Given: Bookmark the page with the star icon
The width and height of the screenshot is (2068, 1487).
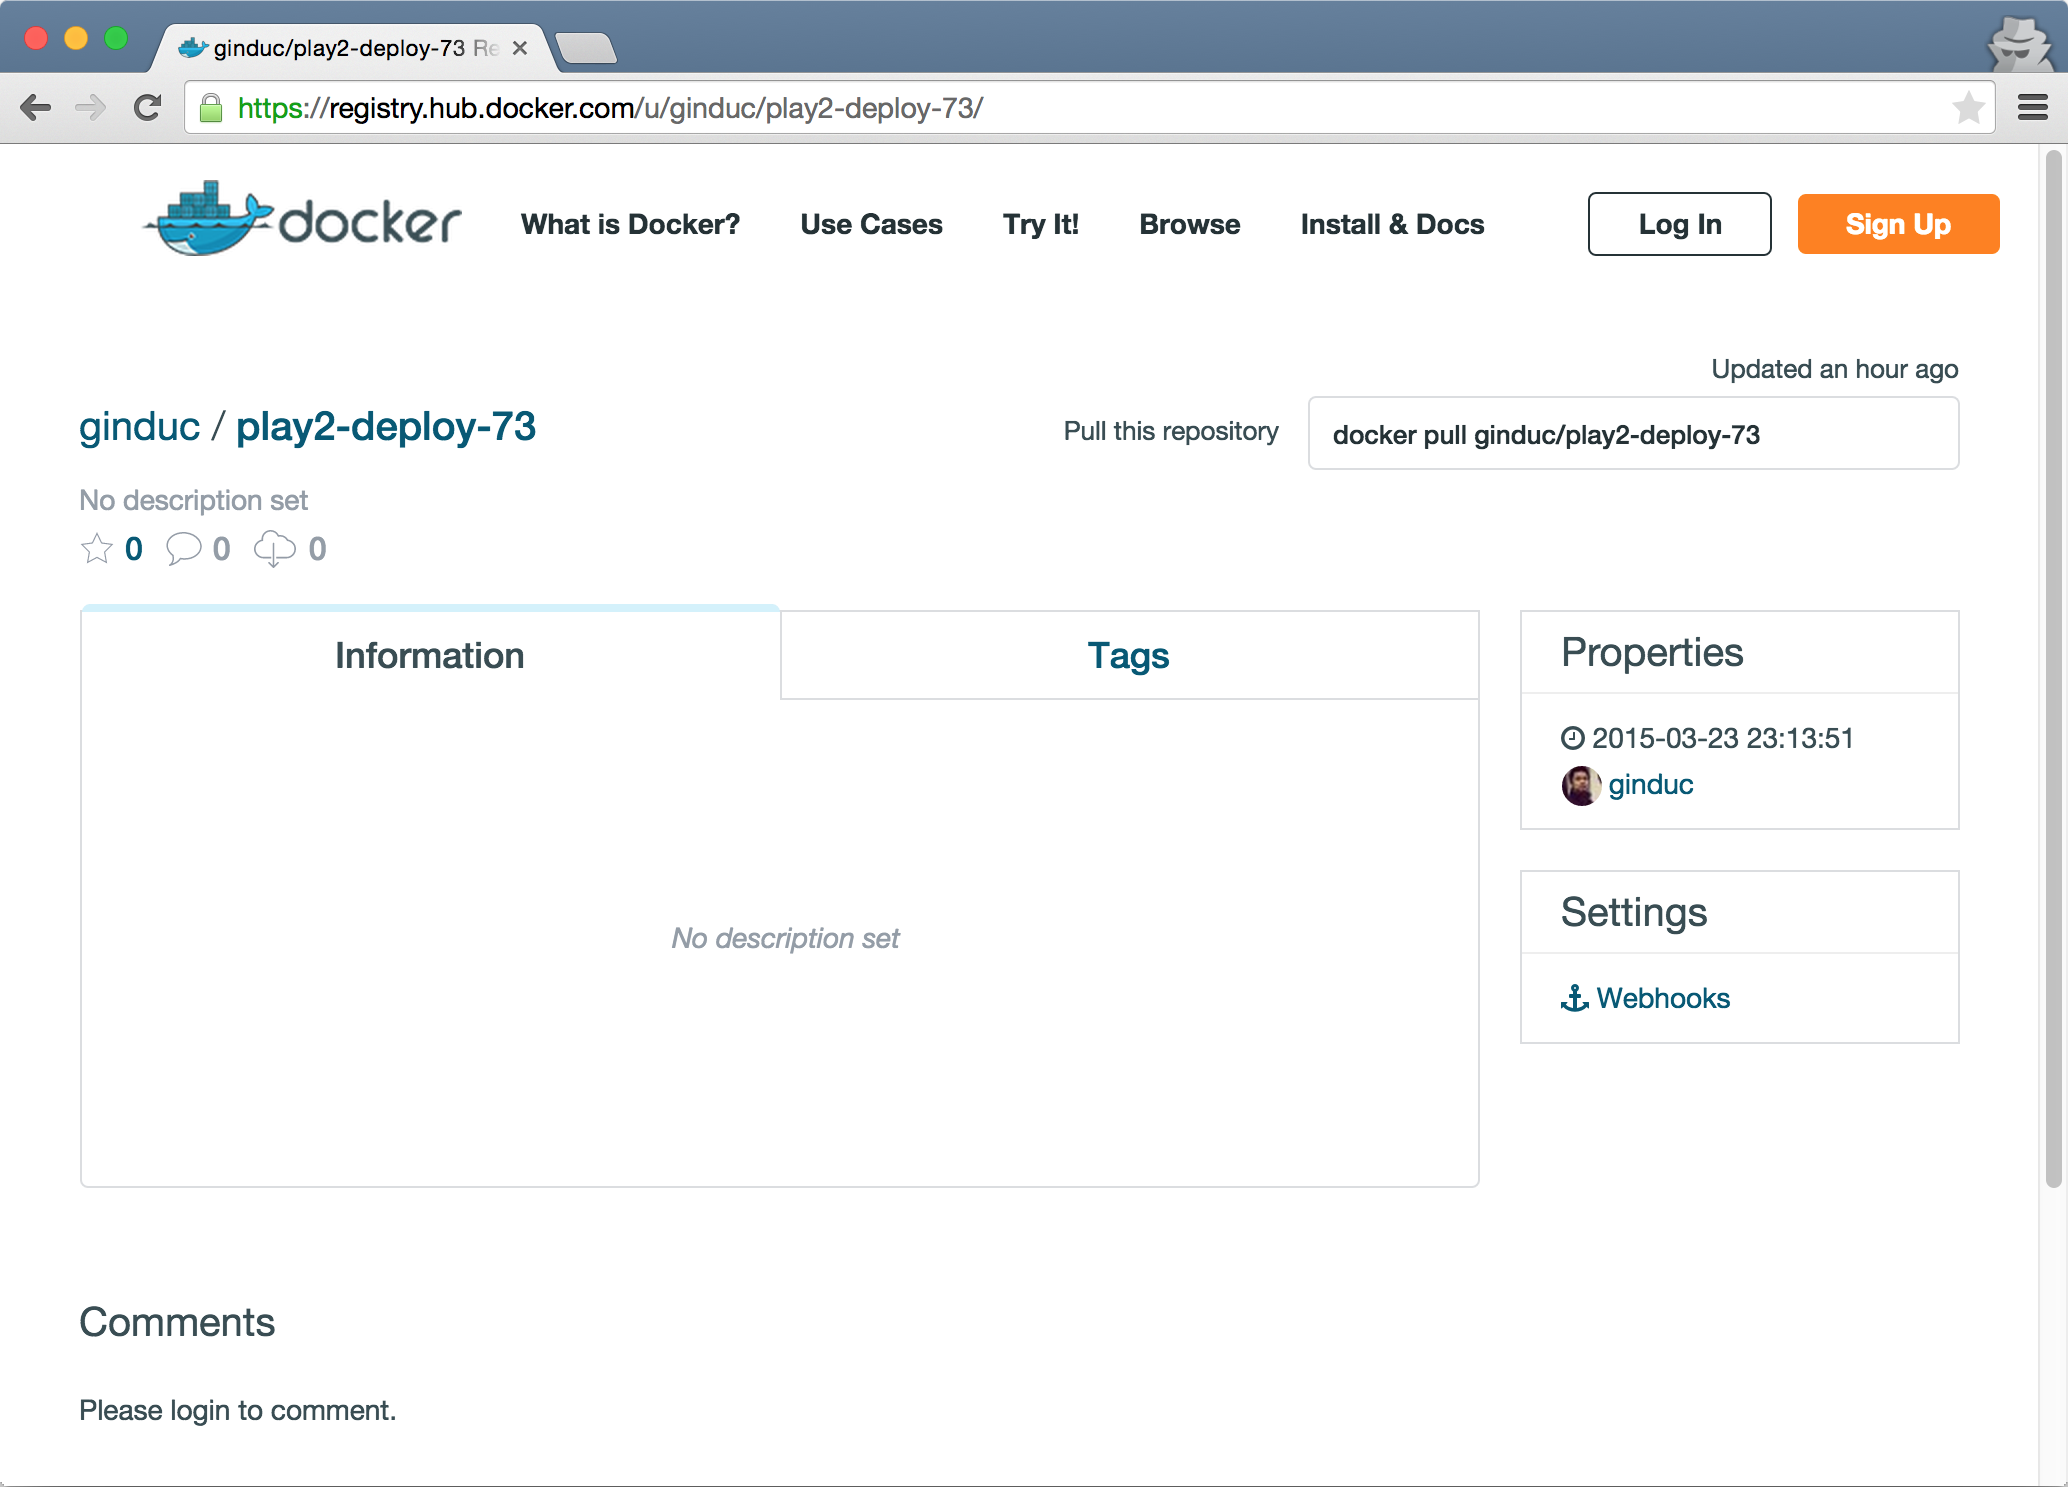Looking at the screenshot, I should 1968,107.
